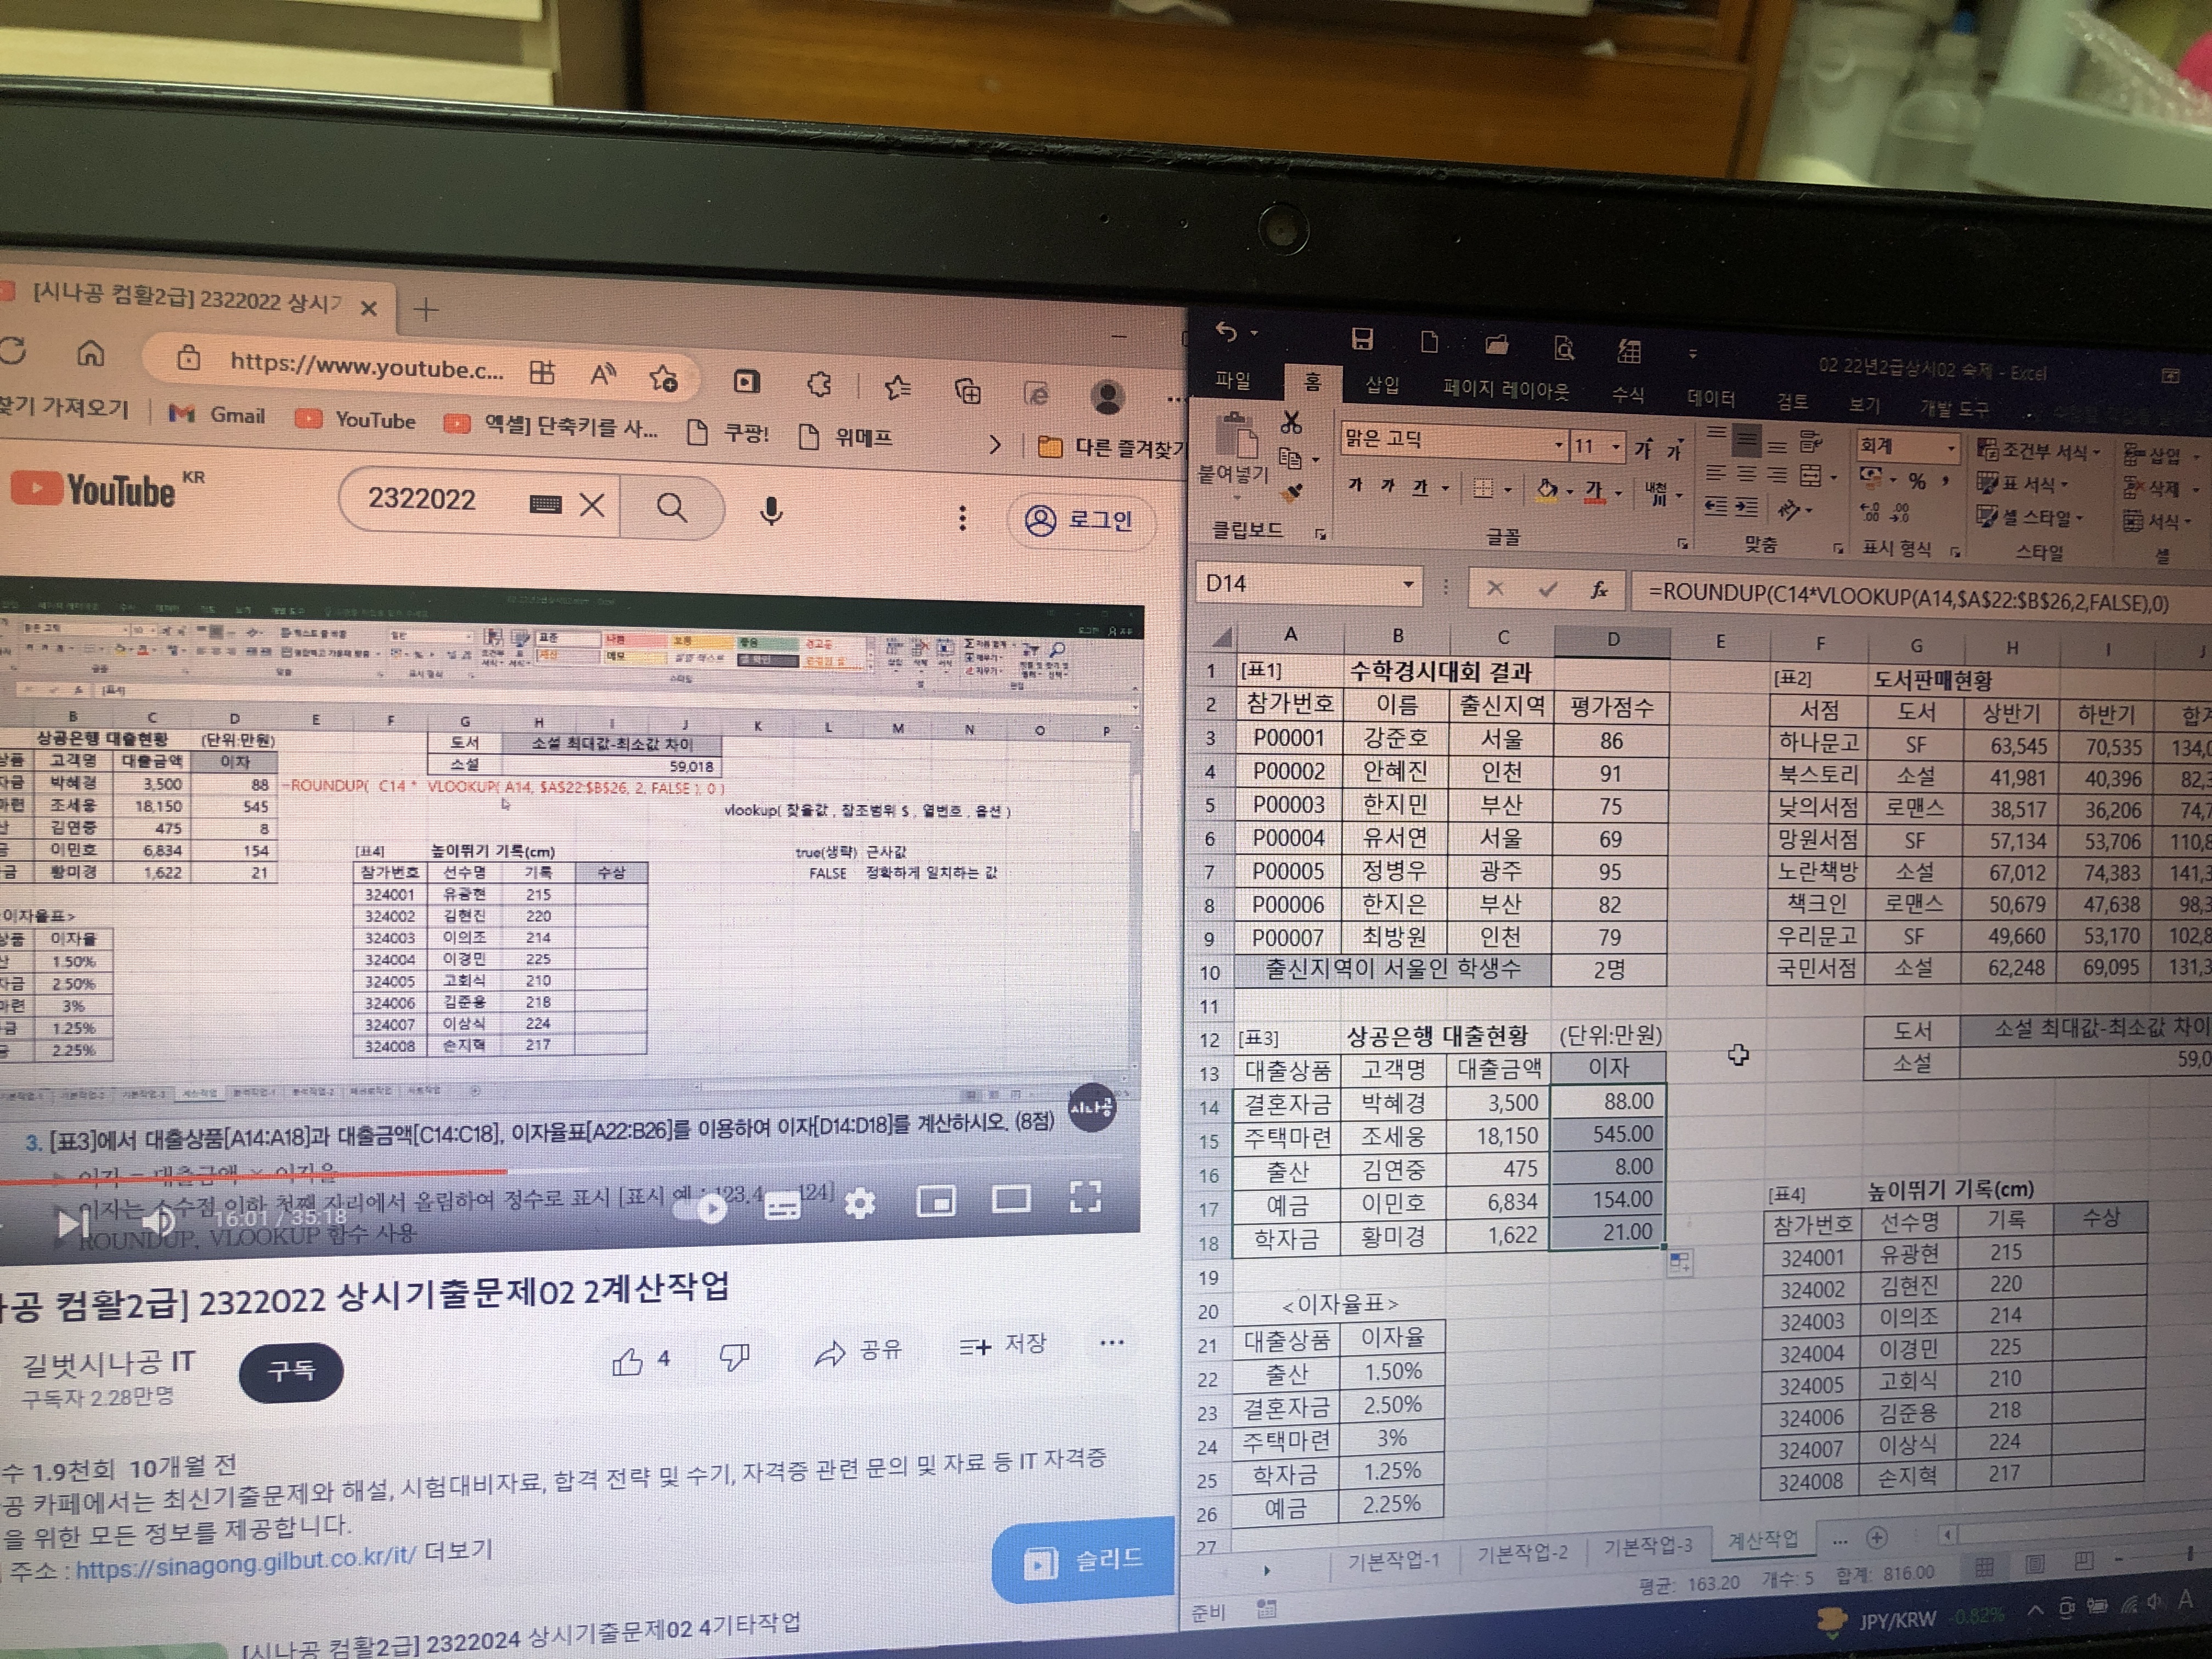The width and height of the screenshot is (2212, 1659).
Task: Toggle subtitles captions button on video
Action: (x=782, y=1207)
